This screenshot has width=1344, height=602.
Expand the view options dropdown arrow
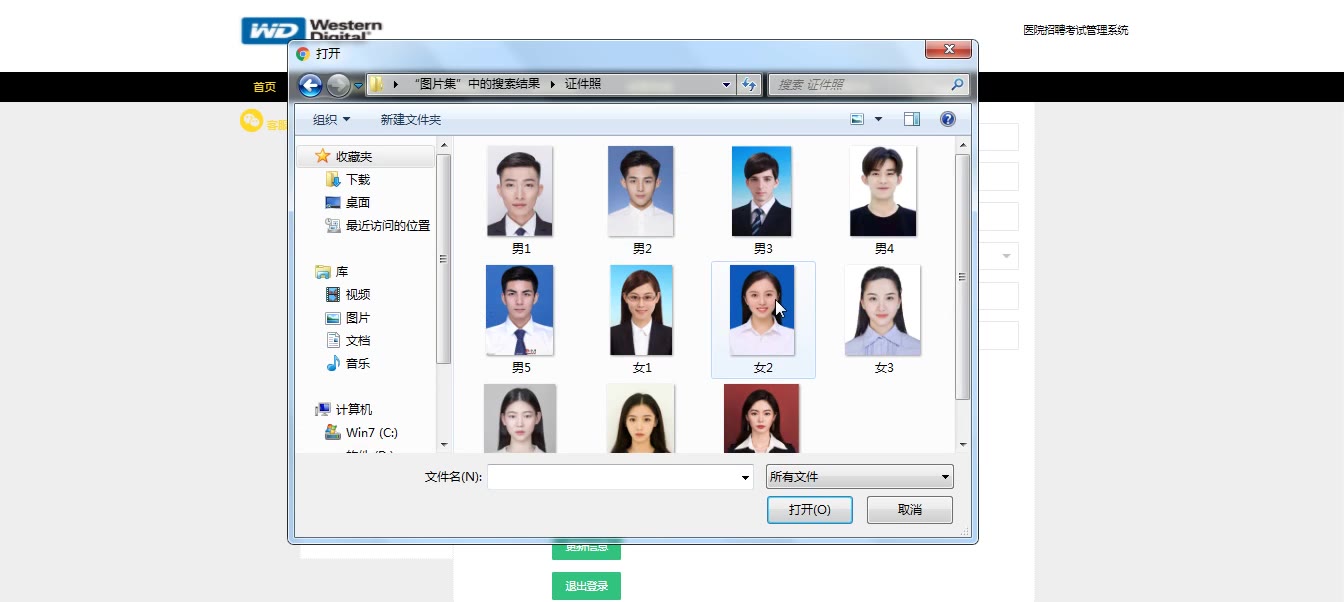point(879,119)
